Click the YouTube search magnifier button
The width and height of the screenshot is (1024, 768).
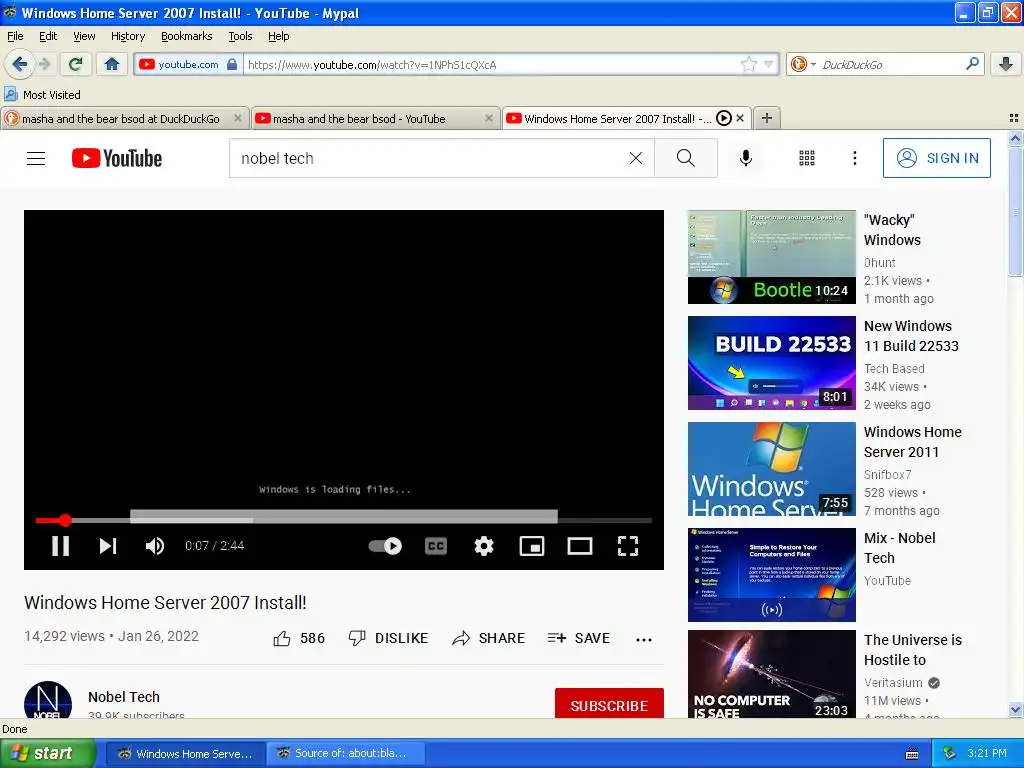pos(686,158)
